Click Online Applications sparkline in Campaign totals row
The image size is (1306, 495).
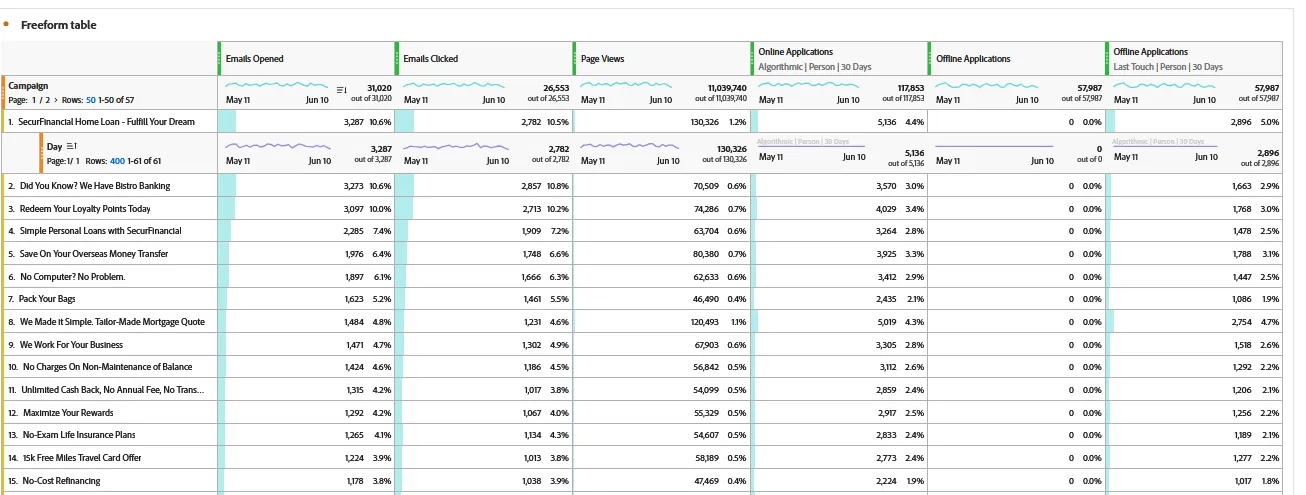(x=809, y=86)
